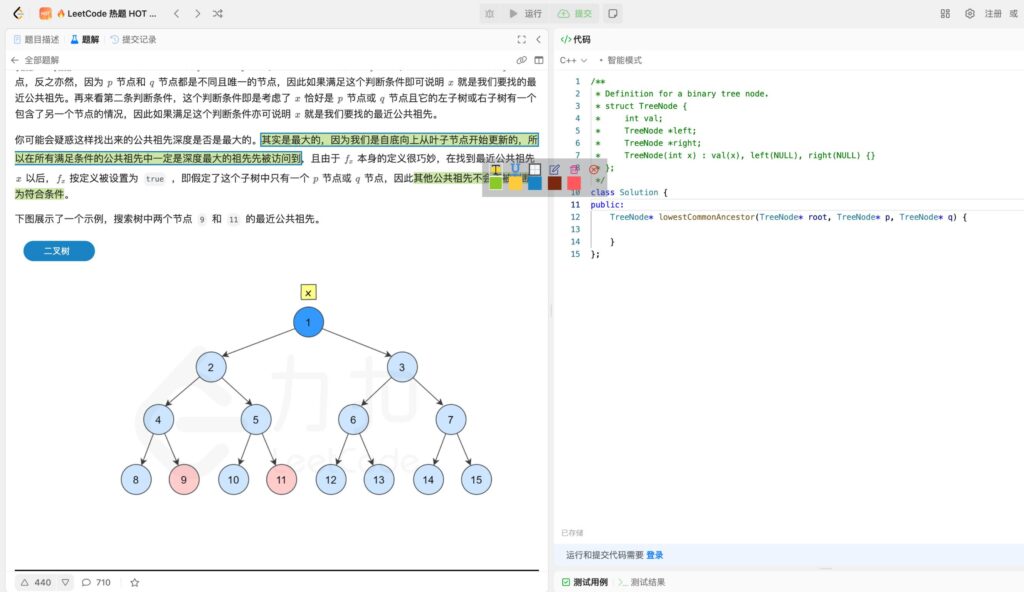Click the LeetCode logo icon

(x=18, y=13)
